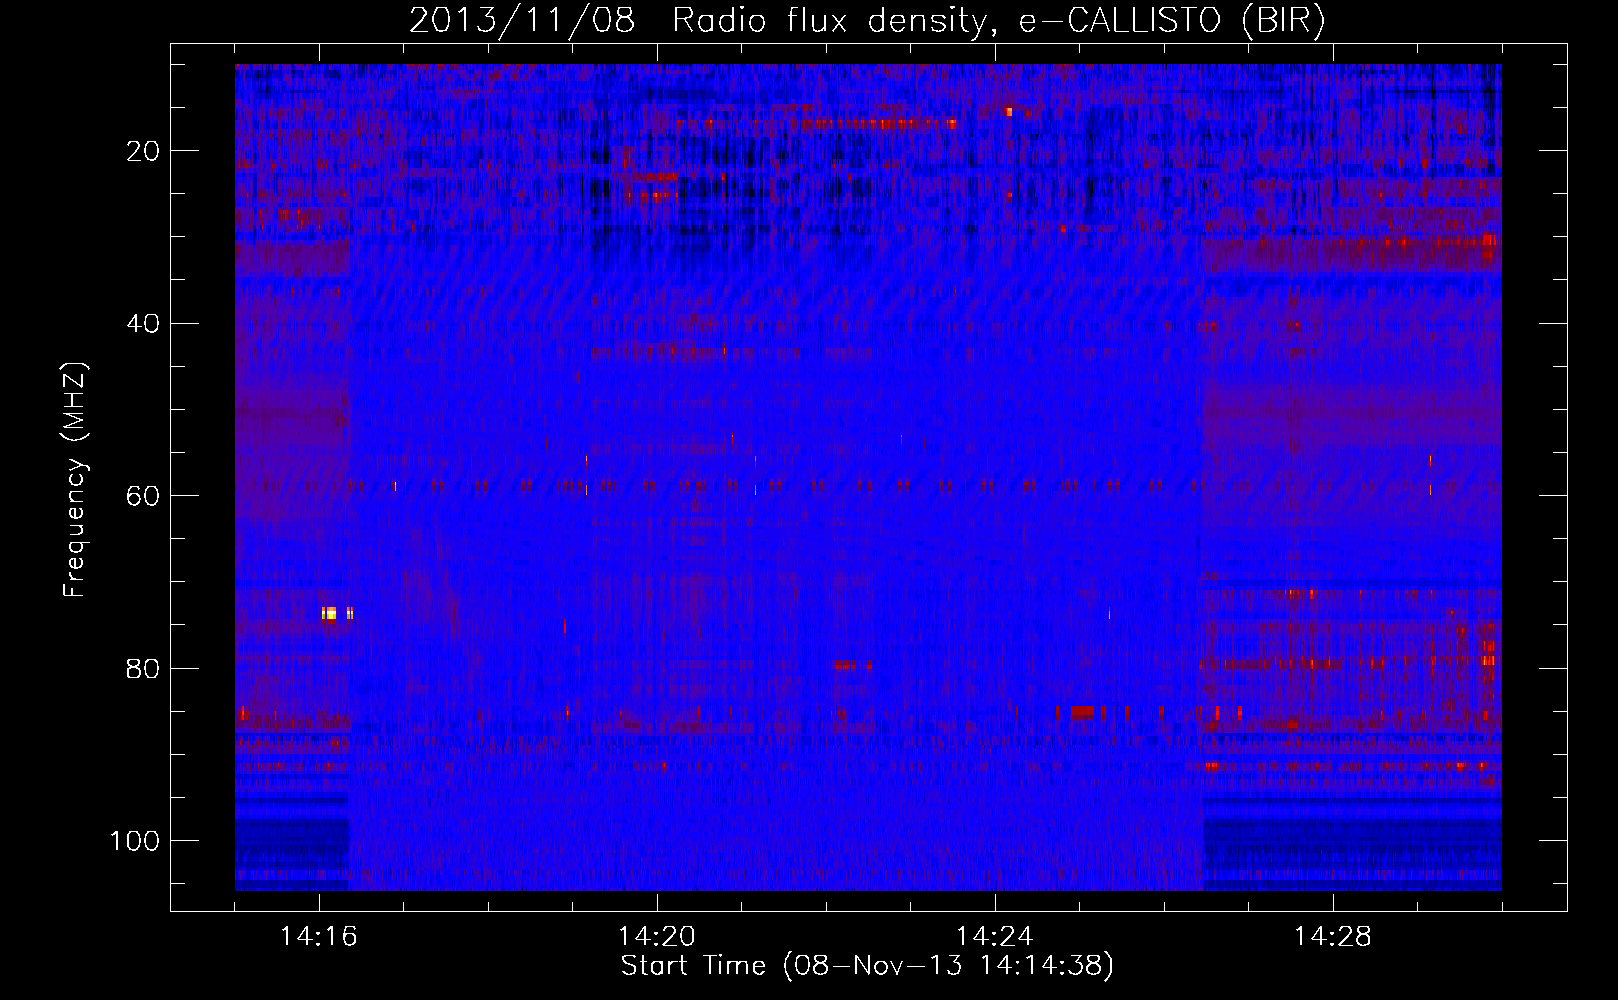Image resolution: width=1618 pixels, height=1000 pixels.
Task: Click the 14:24 time tick label
Action: [995, 937]
